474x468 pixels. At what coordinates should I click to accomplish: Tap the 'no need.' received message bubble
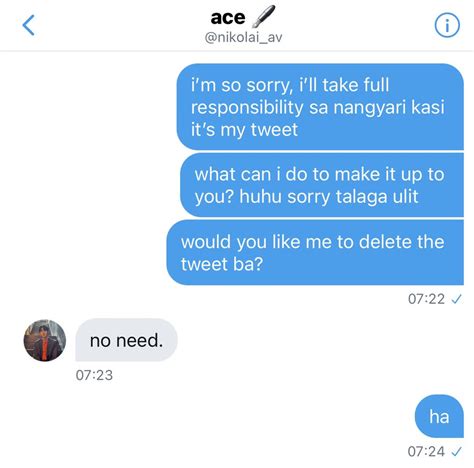point(127,340)
